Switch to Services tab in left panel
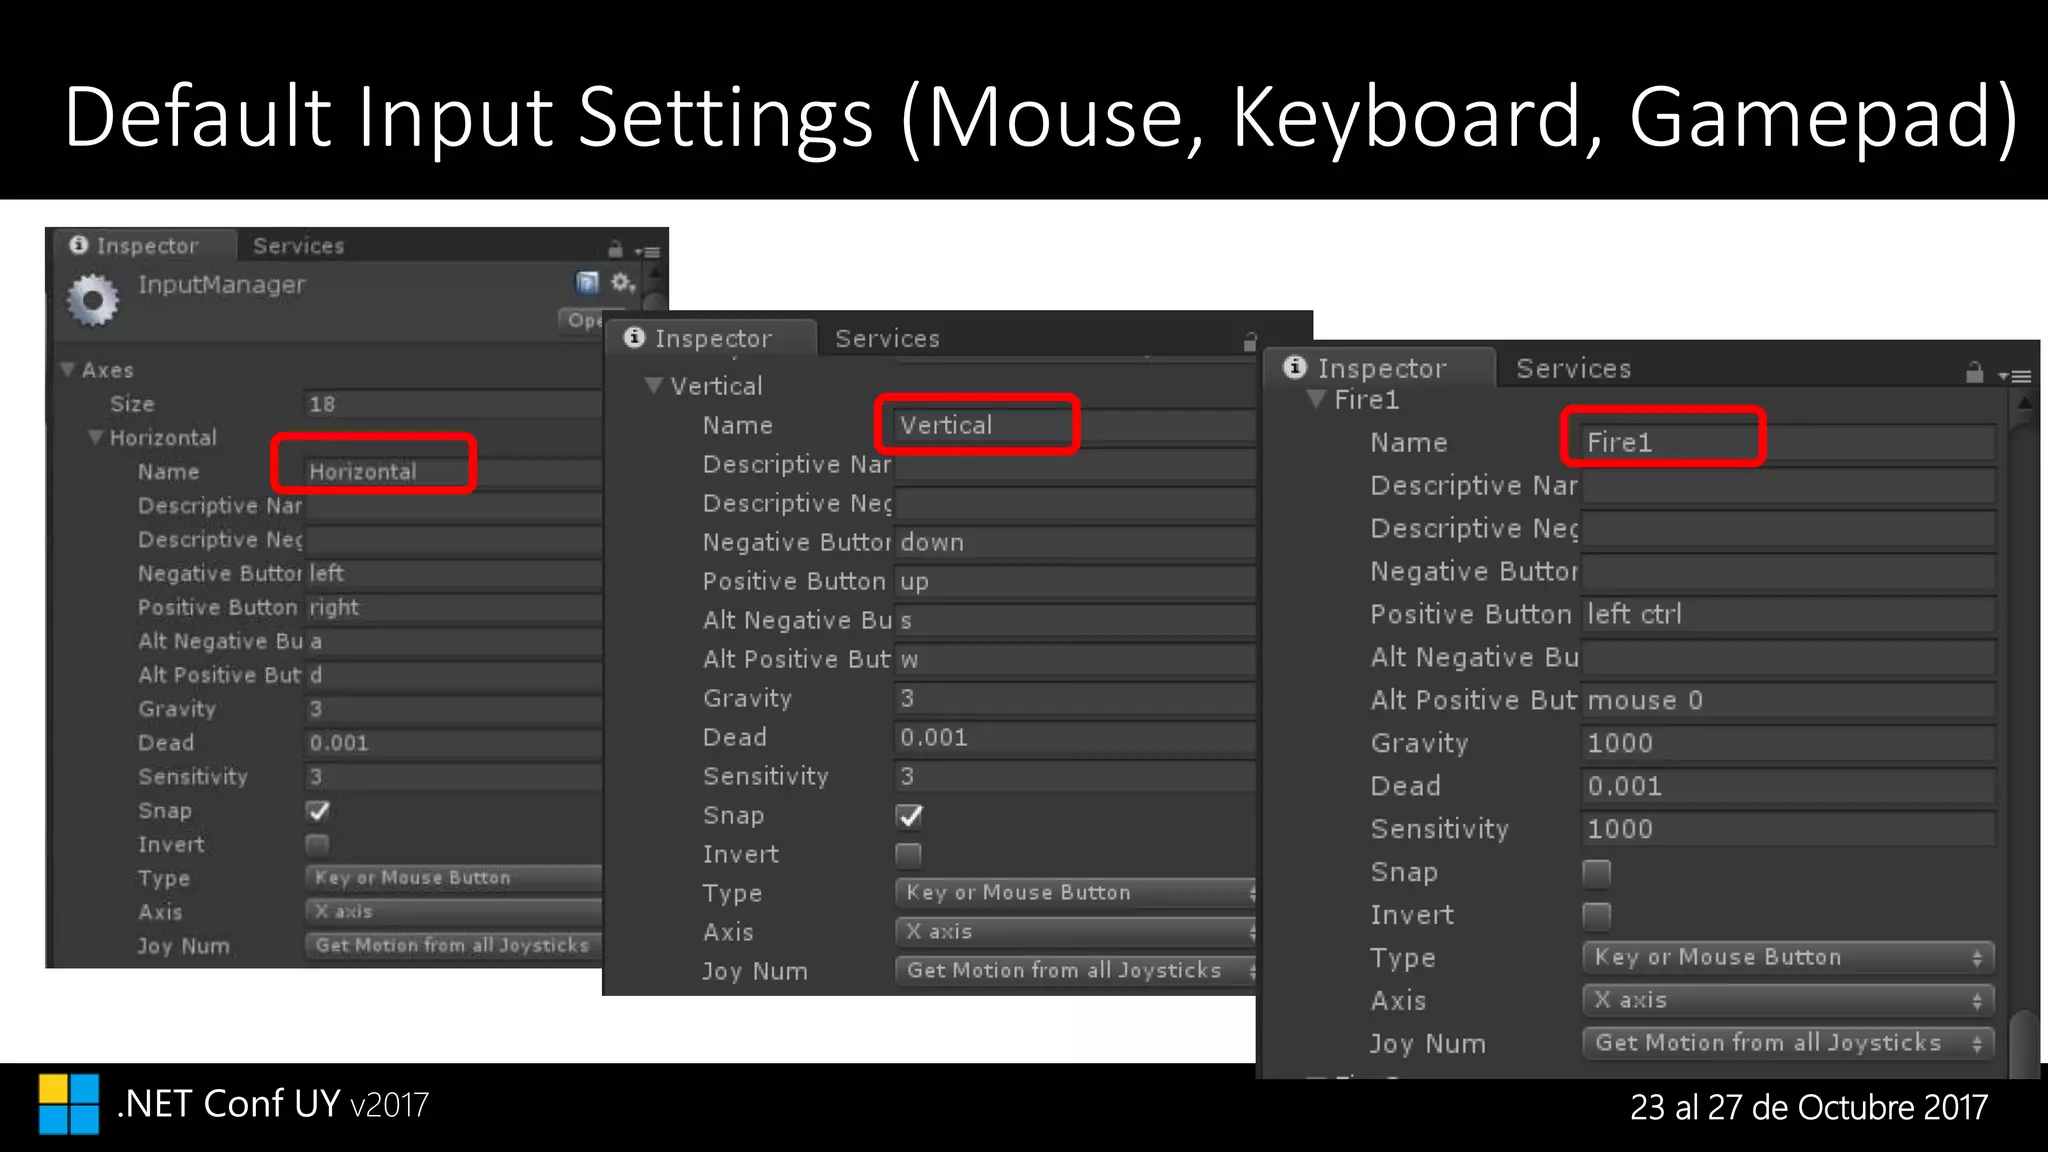2048x1152 pixels. (299, 246)
